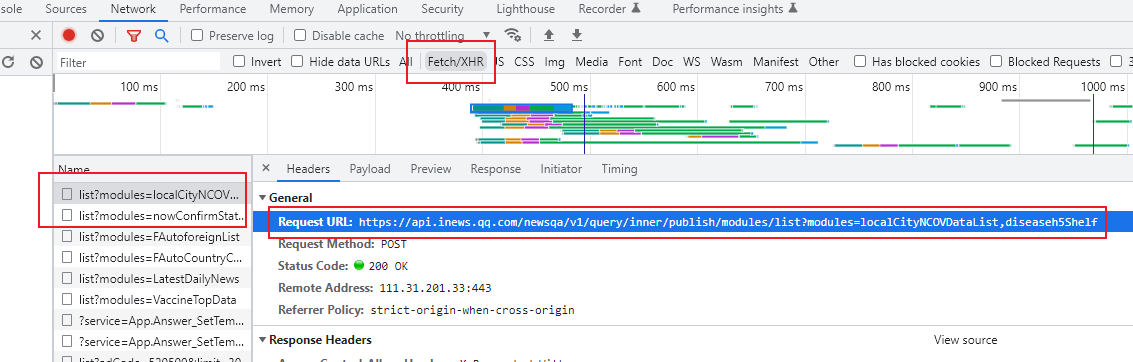The width and height of the screenshot is (1133, 362).
Task: Check Has blocked cookies option
Action: (860, 62)
